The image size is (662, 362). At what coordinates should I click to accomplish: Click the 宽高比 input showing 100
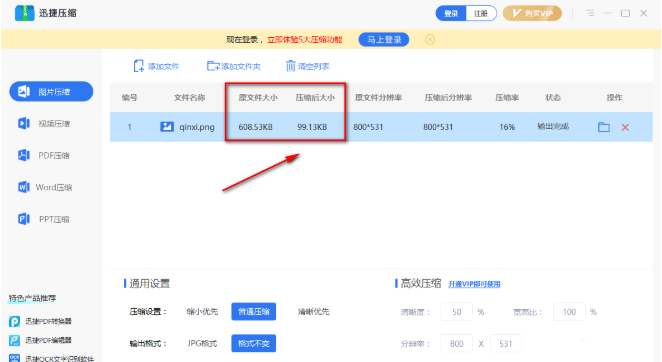569,312
